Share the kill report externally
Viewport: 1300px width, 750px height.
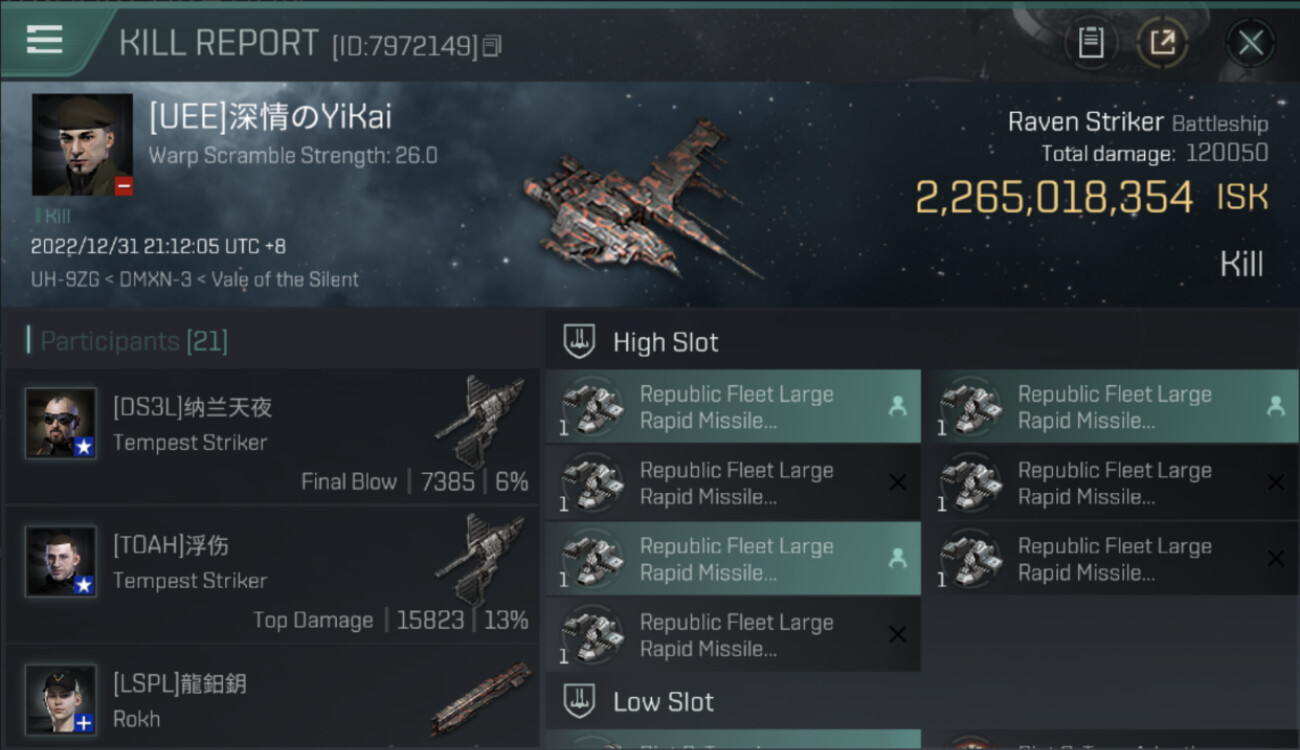pos(1162,42)
